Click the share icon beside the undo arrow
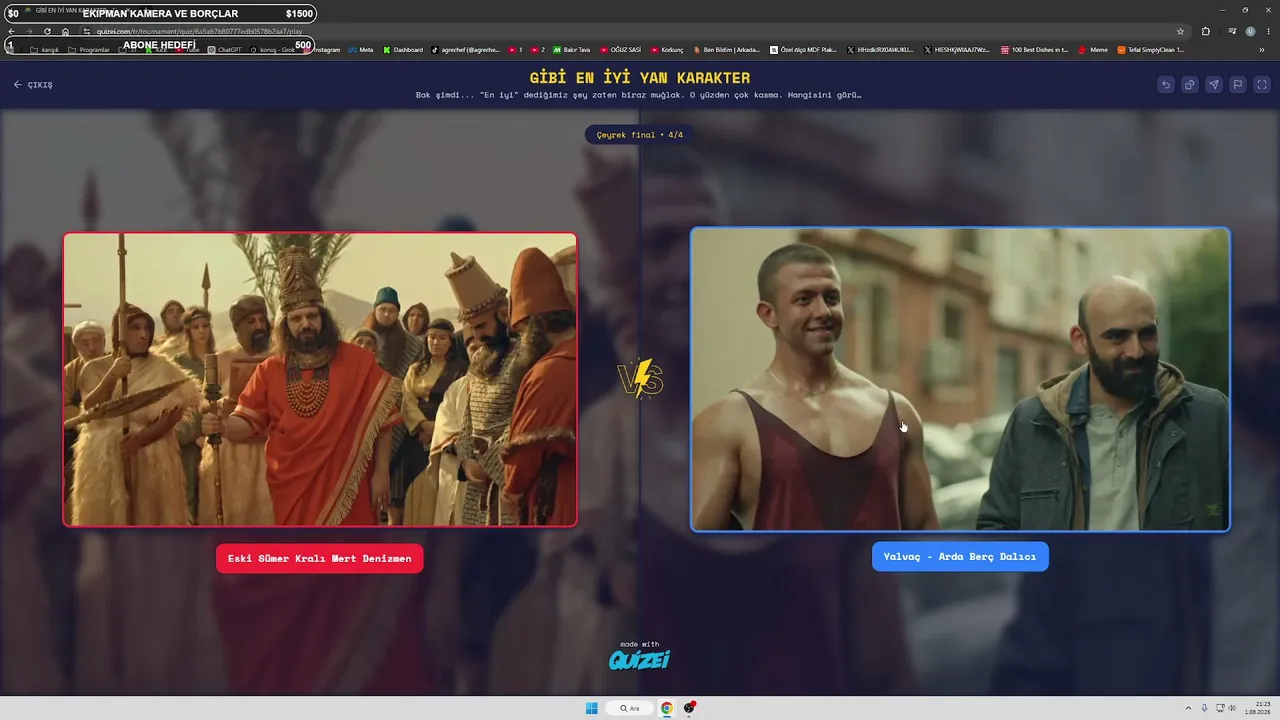1280x720 pixels. point(1189,85)
